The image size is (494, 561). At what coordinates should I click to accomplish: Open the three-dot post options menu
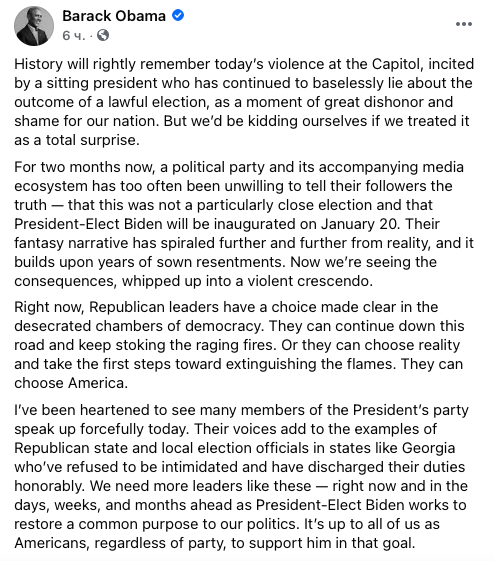464,24
